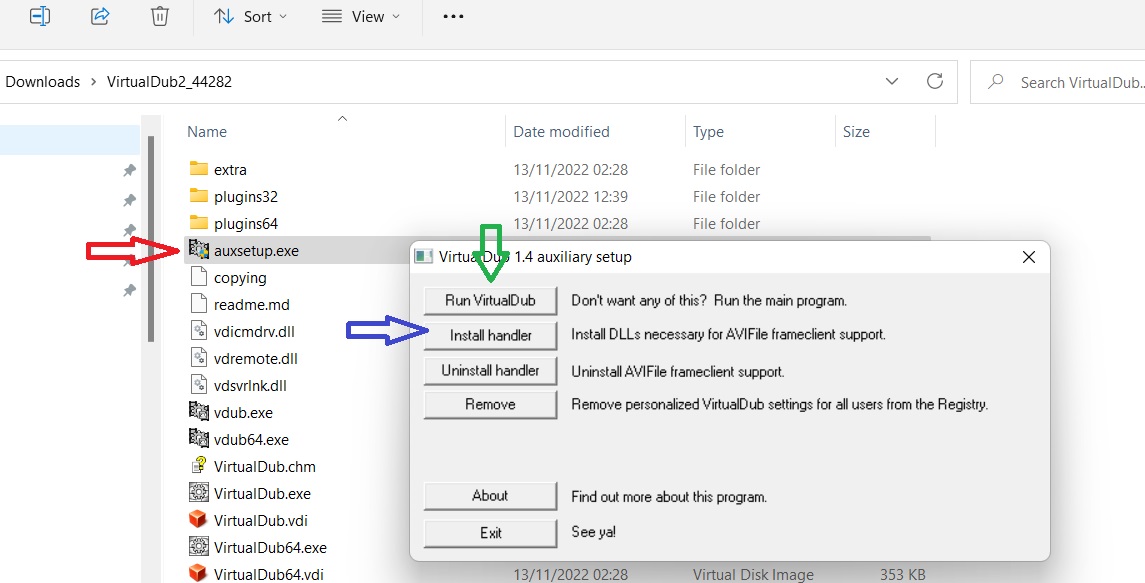
Task: Sort by the Type column header
Action: point(708,132)
